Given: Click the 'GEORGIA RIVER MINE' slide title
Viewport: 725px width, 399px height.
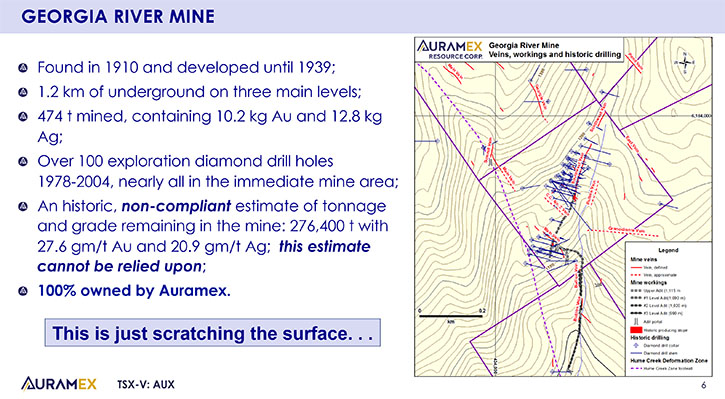Looking at the screenshot, I should coord(118,17).
